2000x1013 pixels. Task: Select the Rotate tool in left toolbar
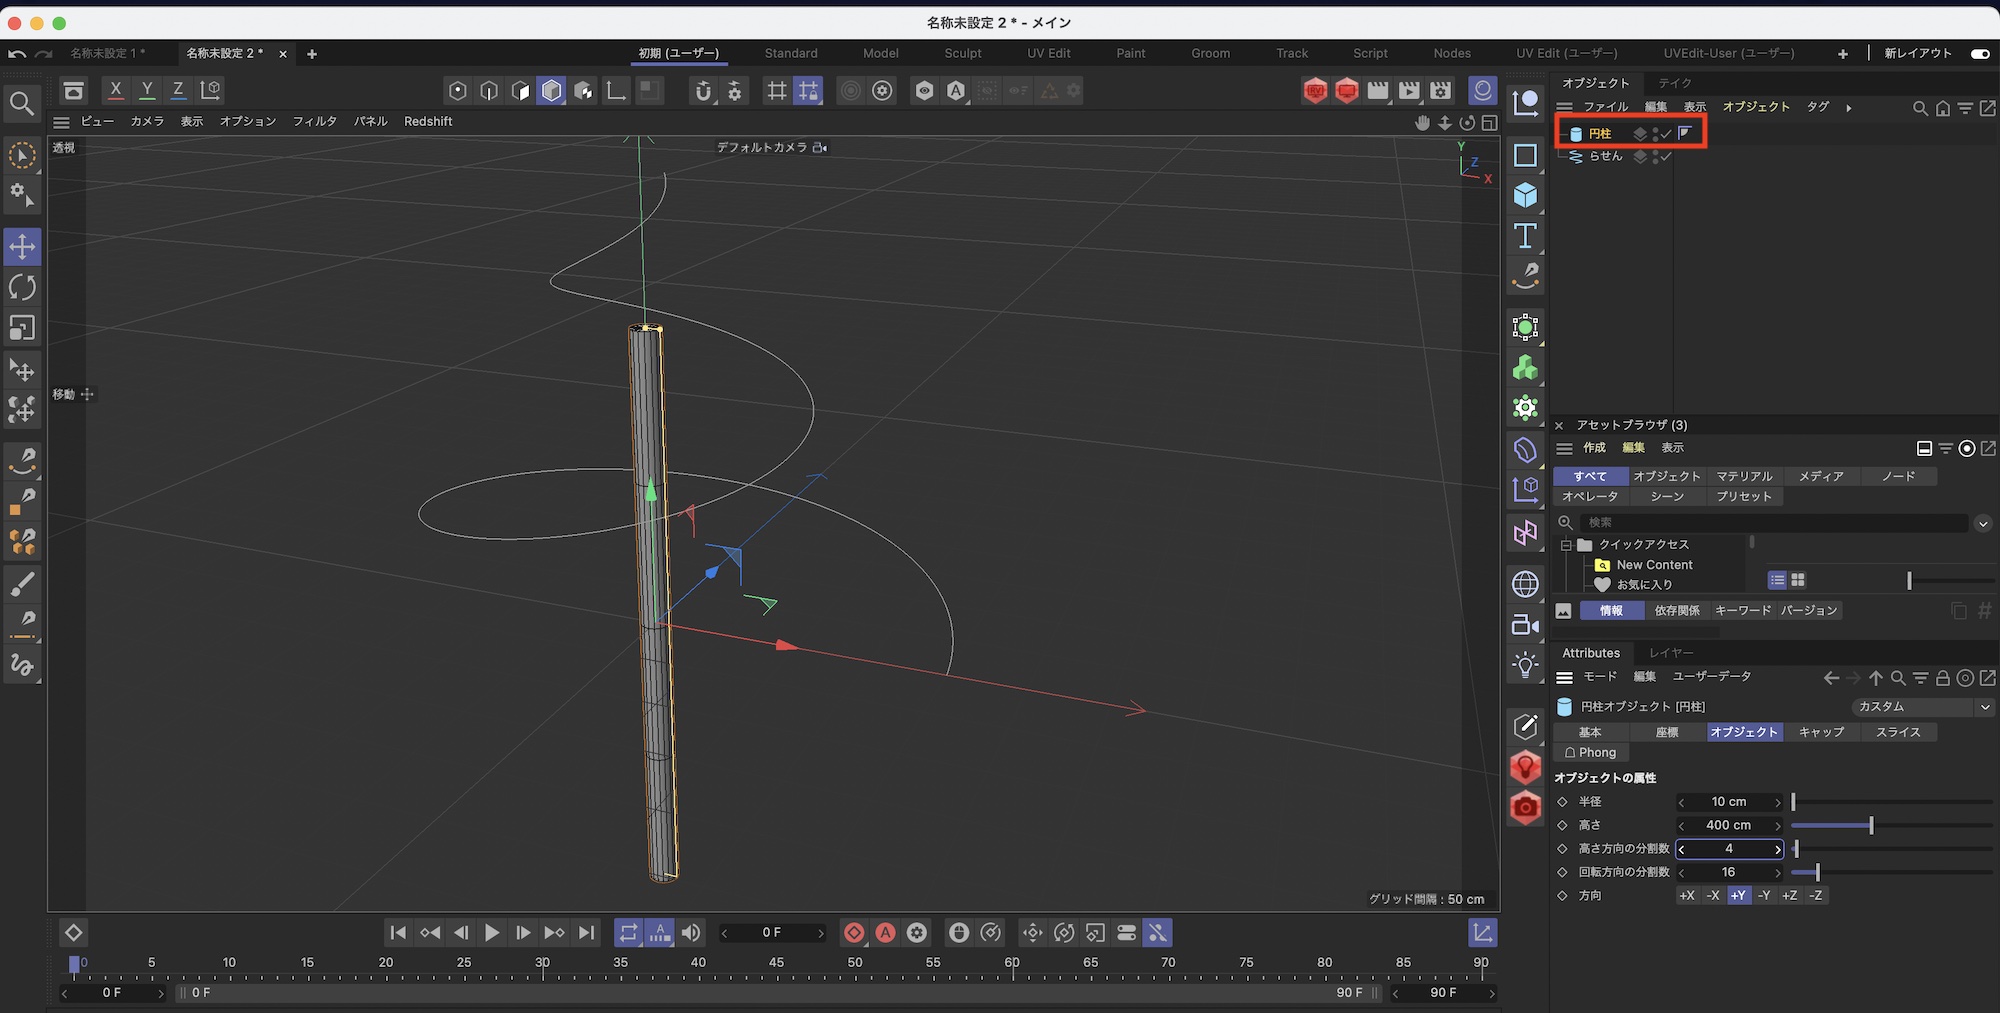click(x=22, y=288)
